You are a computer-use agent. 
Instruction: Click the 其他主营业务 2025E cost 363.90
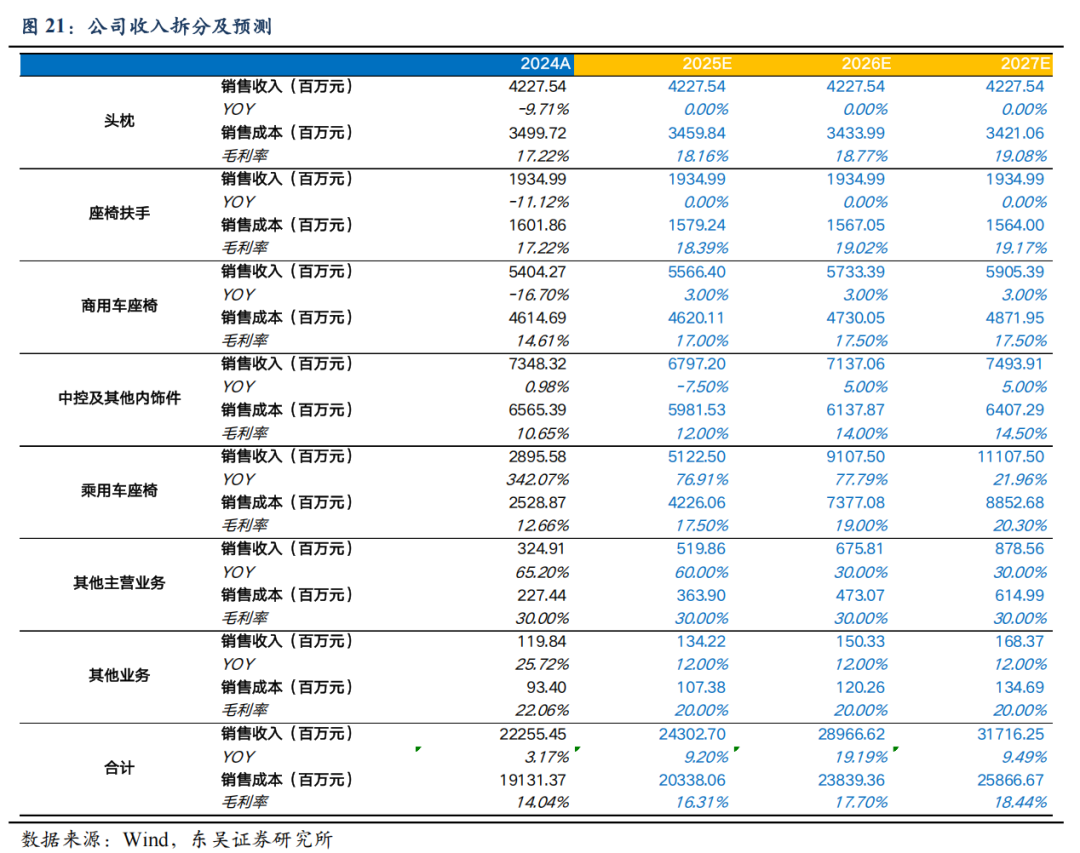(x=700, y=595)
